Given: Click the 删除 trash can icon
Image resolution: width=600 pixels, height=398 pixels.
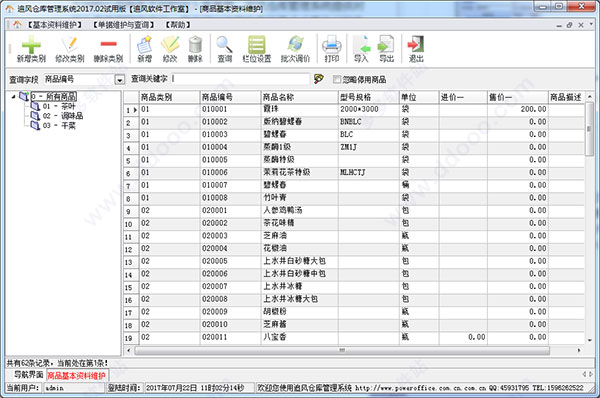Looking at the screenshot, I should [x=195, y=45].
